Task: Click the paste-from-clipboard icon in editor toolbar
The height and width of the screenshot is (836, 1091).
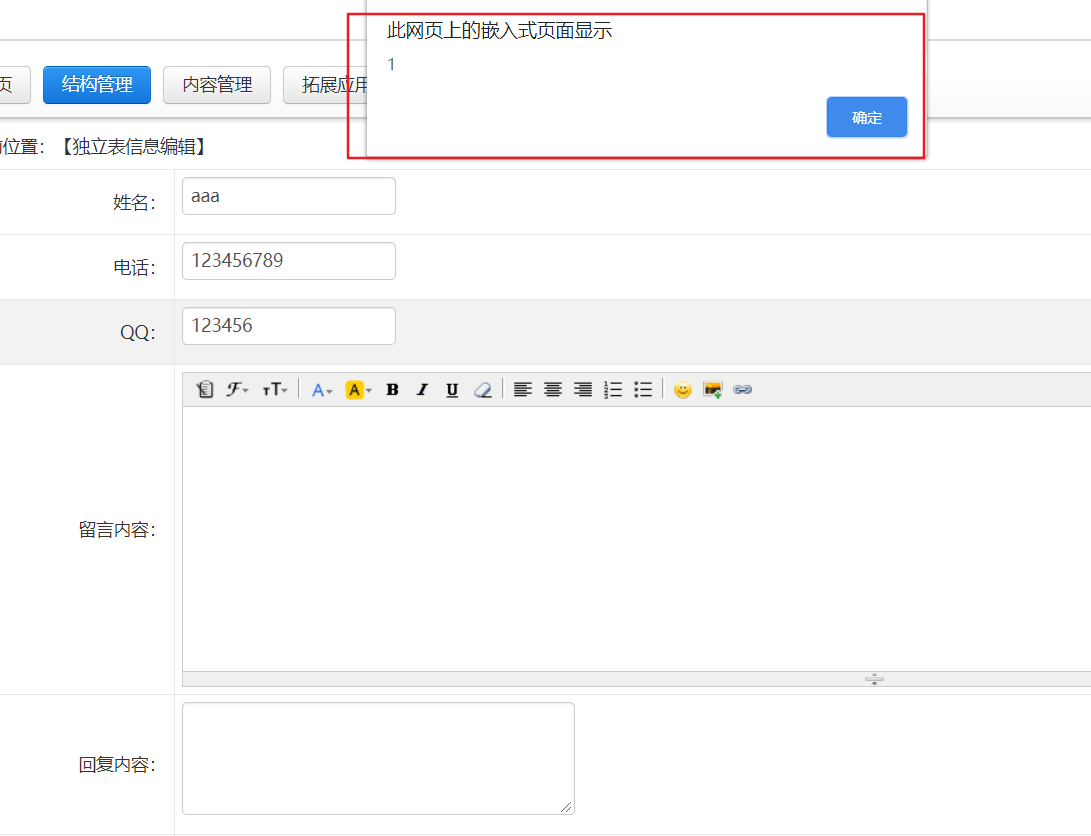Action: tap(205, 390)
